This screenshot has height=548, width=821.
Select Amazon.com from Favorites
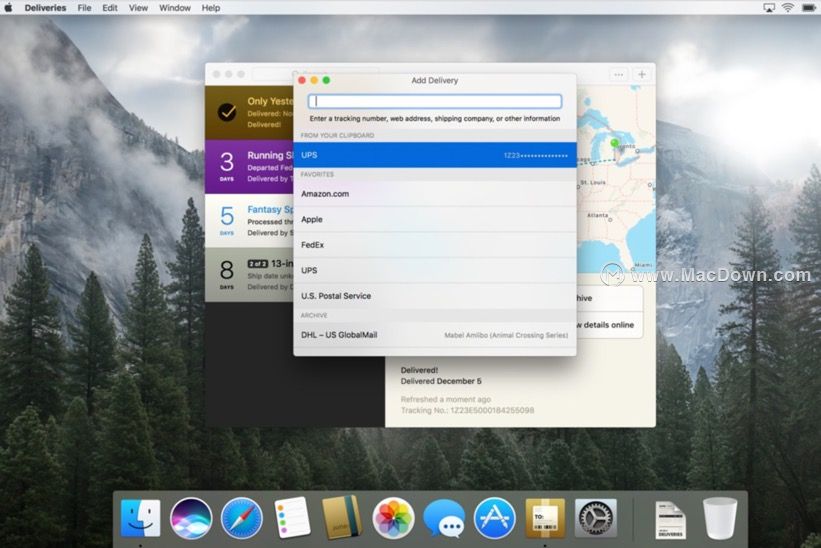point(435,194)
